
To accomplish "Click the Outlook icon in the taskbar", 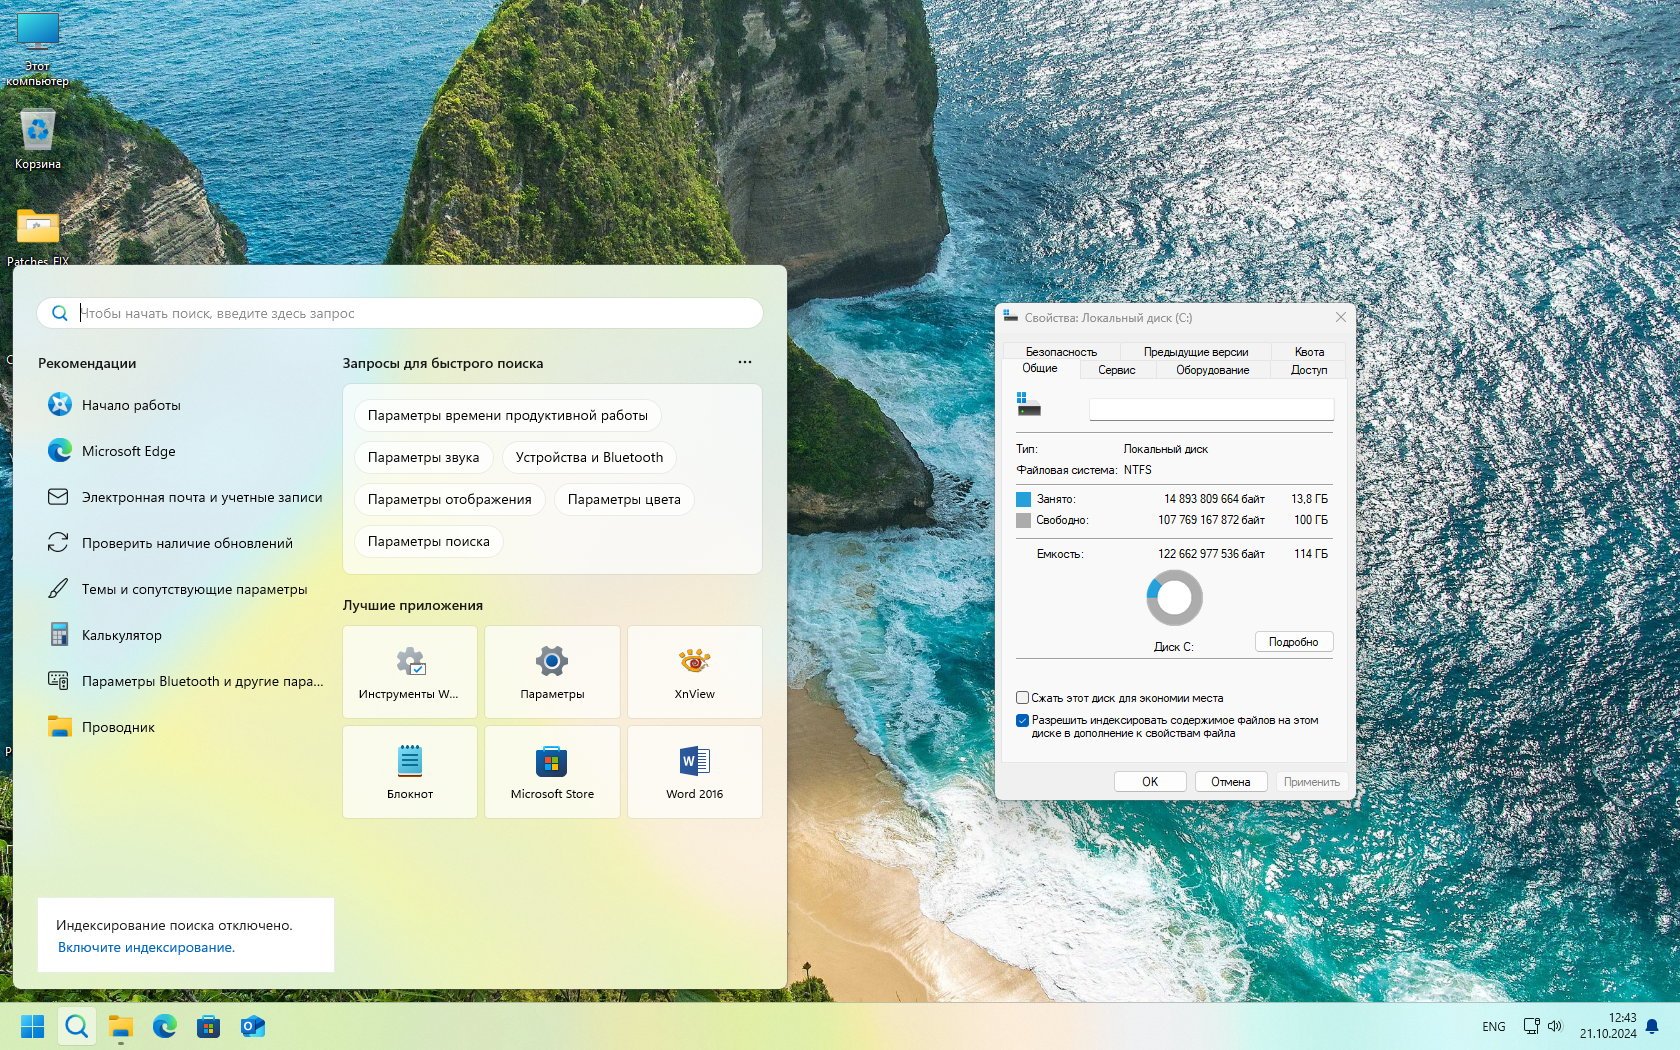I will tap(252, 1026).
